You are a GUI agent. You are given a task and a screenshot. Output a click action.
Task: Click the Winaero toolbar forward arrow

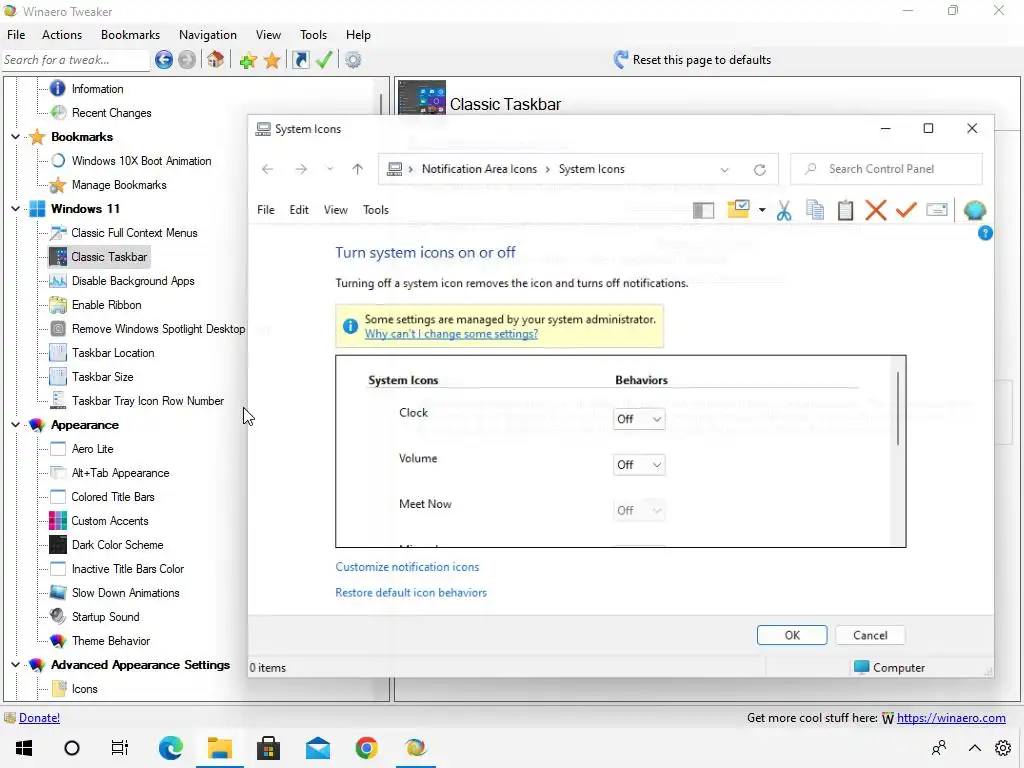click(187, 60)
